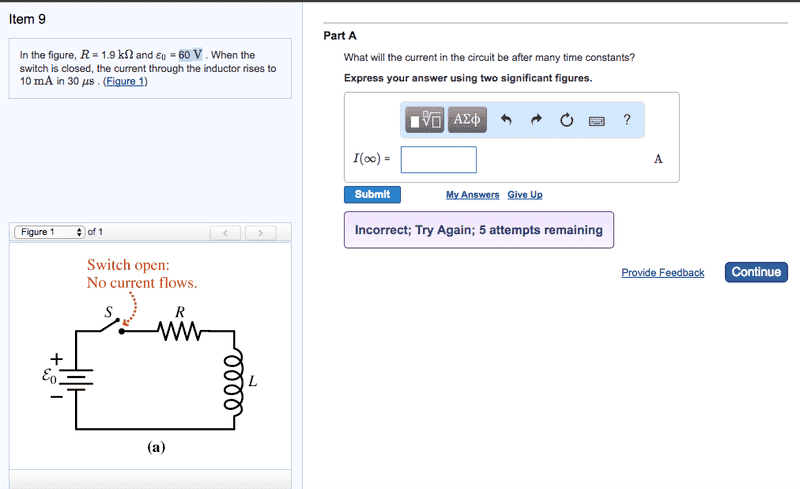Screen dimensions: 800x489
Task: Click the redo arrow icon
Action: tap(536, 121)
